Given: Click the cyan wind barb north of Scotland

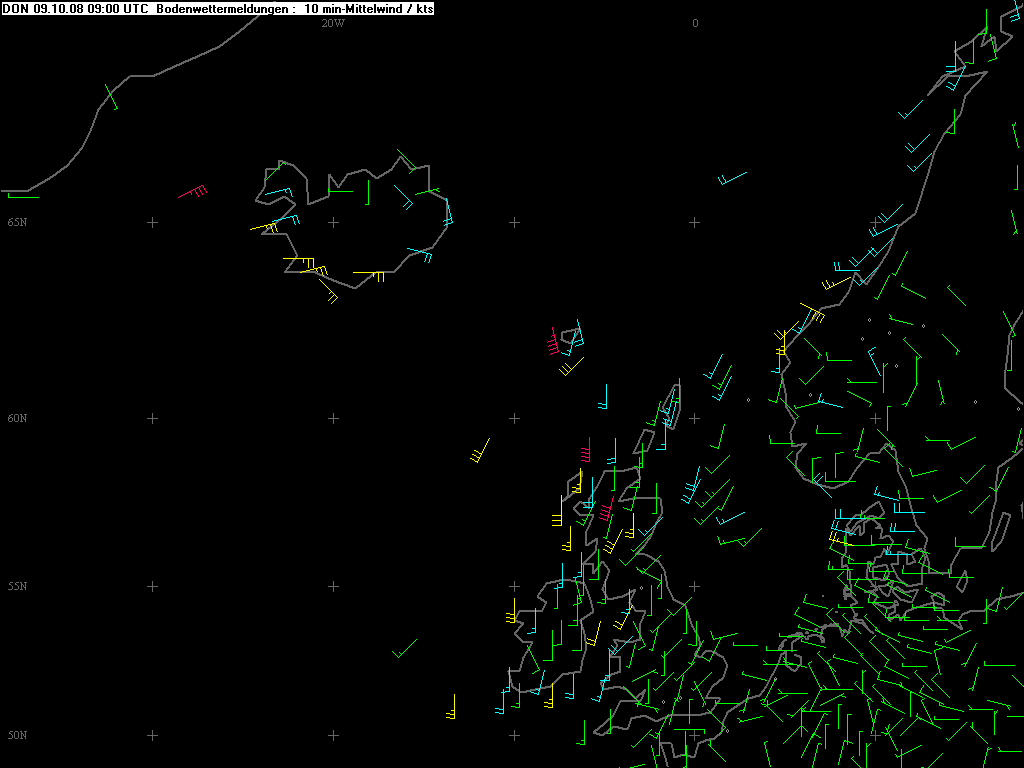Looking at the screenshot, I should click(604, 397).
